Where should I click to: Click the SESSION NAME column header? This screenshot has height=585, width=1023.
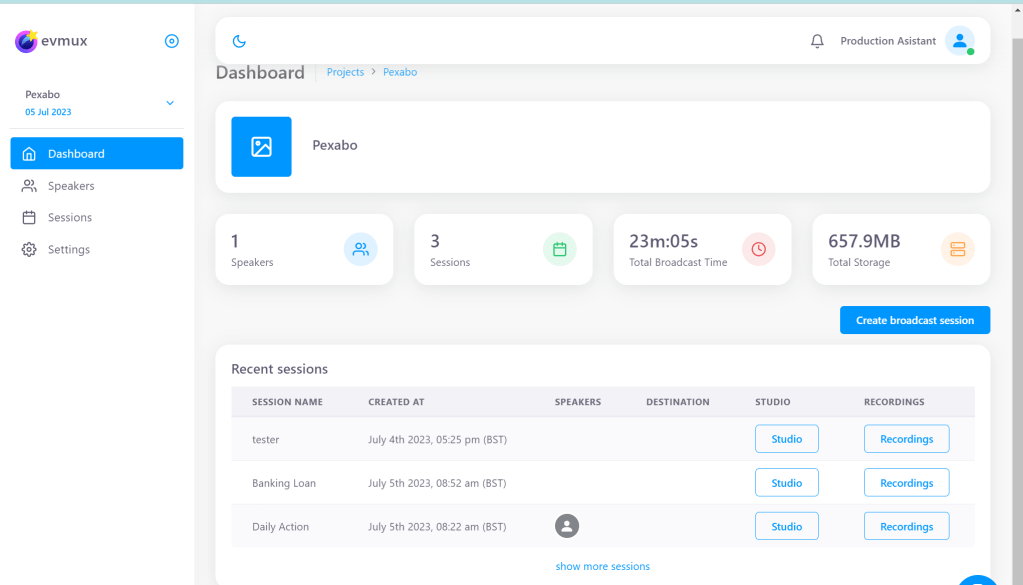(x=287, y=402)
